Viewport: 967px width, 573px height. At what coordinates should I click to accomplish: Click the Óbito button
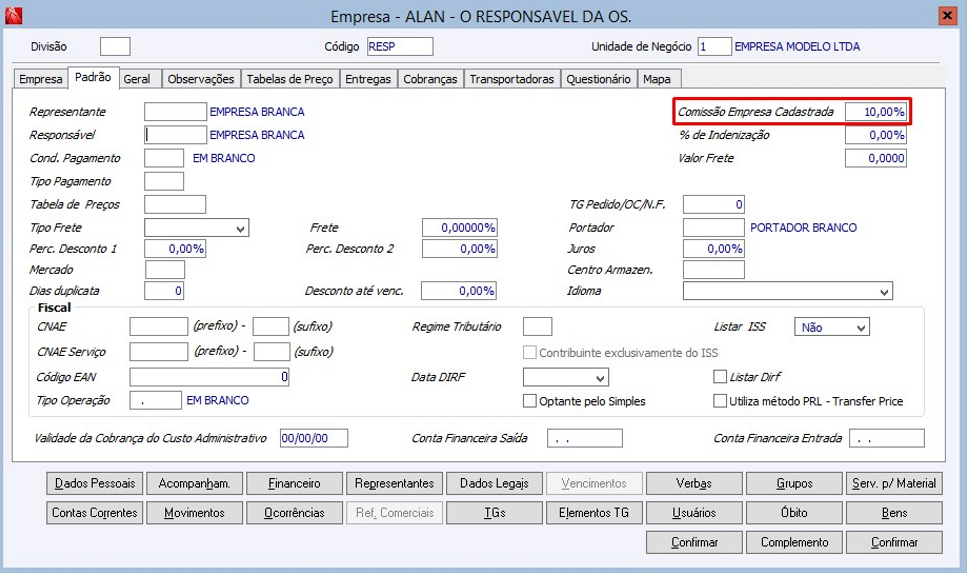pyautogui.click(x=794, y=513)
